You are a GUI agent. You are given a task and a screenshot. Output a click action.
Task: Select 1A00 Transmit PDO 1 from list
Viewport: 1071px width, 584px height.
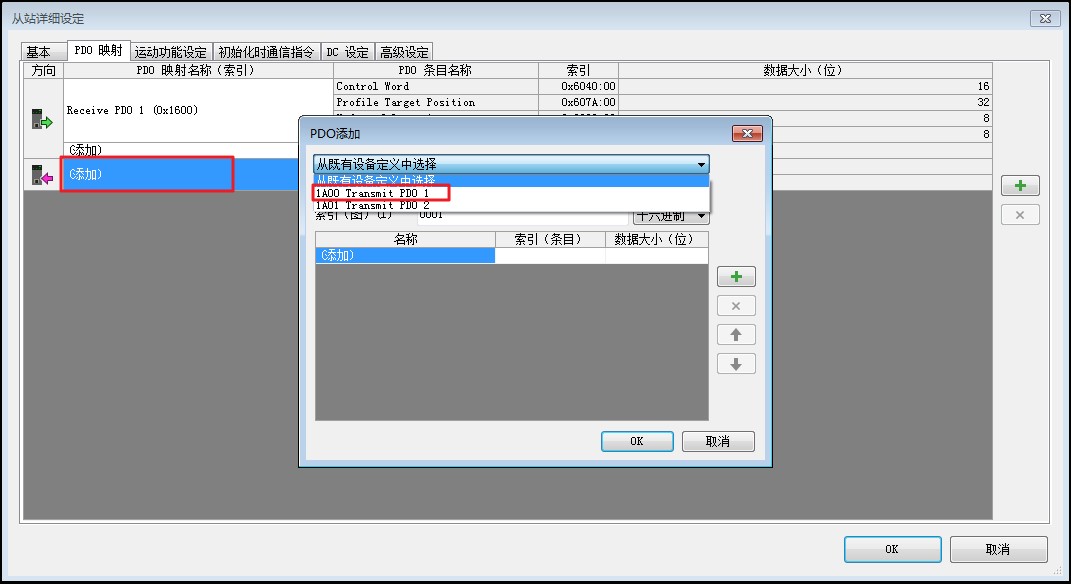click(381, 193)
